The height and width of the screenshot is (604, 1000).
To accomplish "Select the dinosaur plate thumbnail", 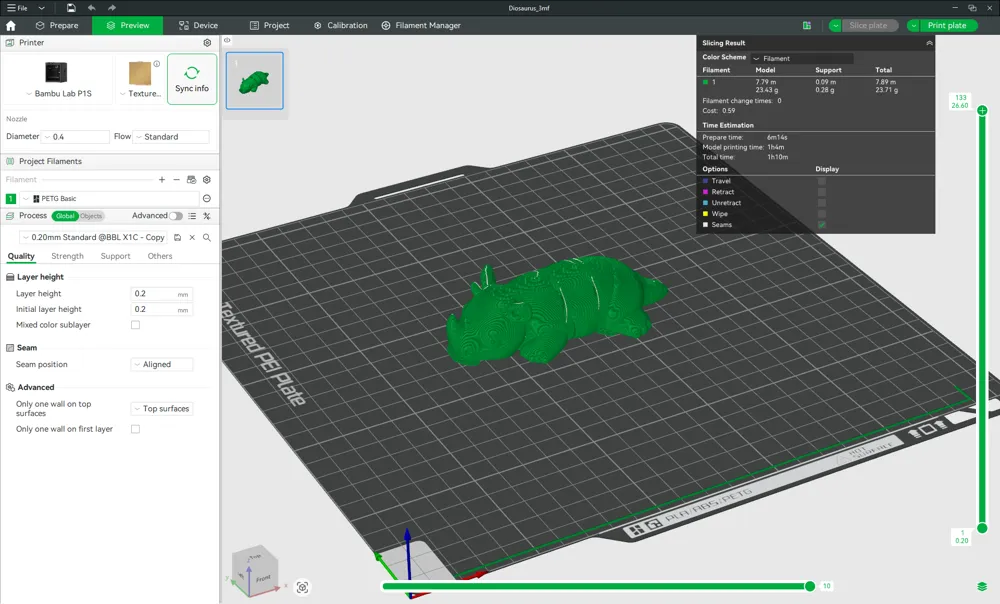I will [254, 81].
